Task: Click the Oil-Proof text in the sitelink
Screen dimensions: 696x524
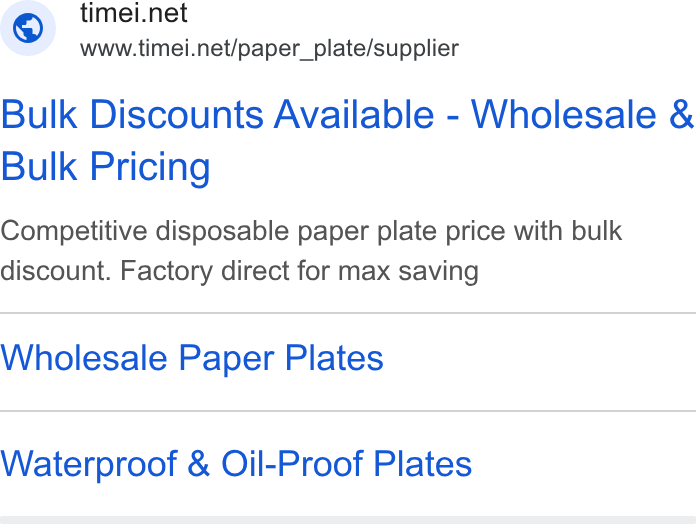Action: tap(292, 464)
